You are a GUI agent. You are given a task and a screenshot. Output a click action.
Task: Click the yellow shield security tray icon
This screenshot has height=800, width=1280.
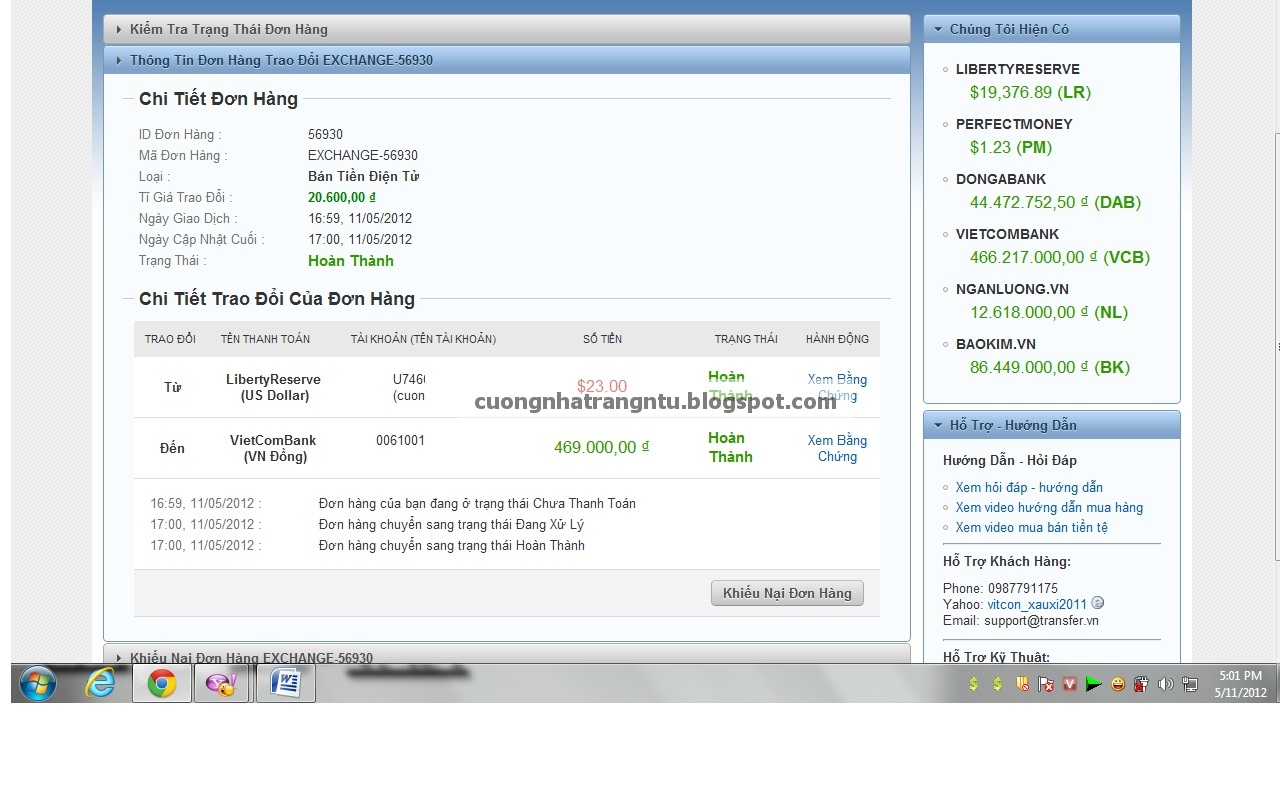pyautogui.click(x=1022, y=685)
